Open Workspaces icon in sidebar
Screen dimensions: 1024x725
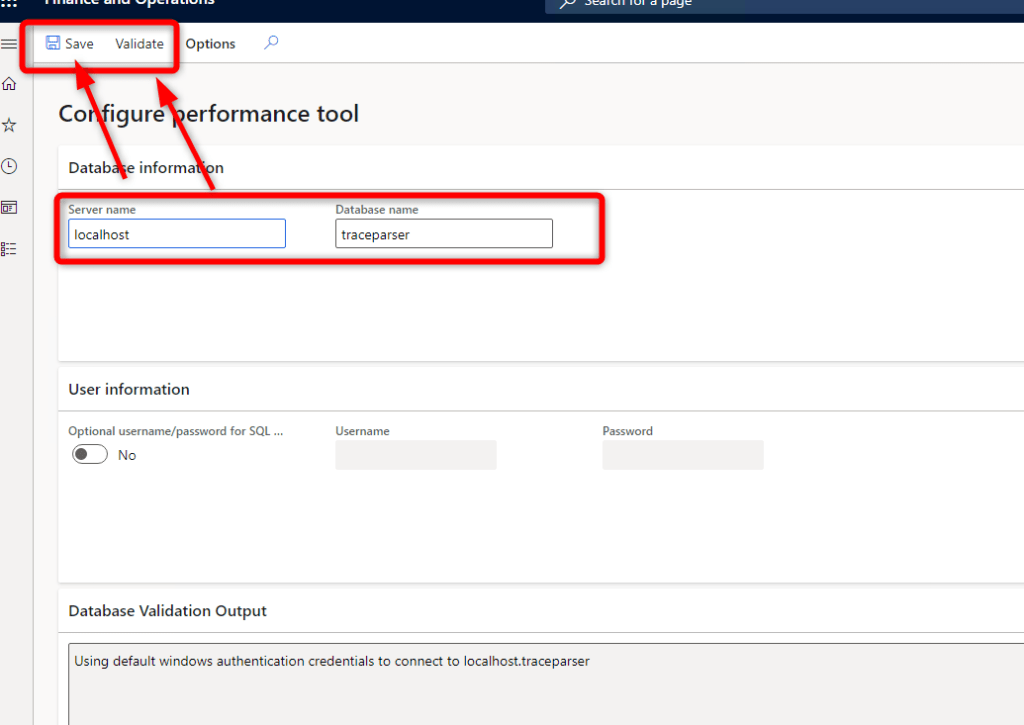9,207
